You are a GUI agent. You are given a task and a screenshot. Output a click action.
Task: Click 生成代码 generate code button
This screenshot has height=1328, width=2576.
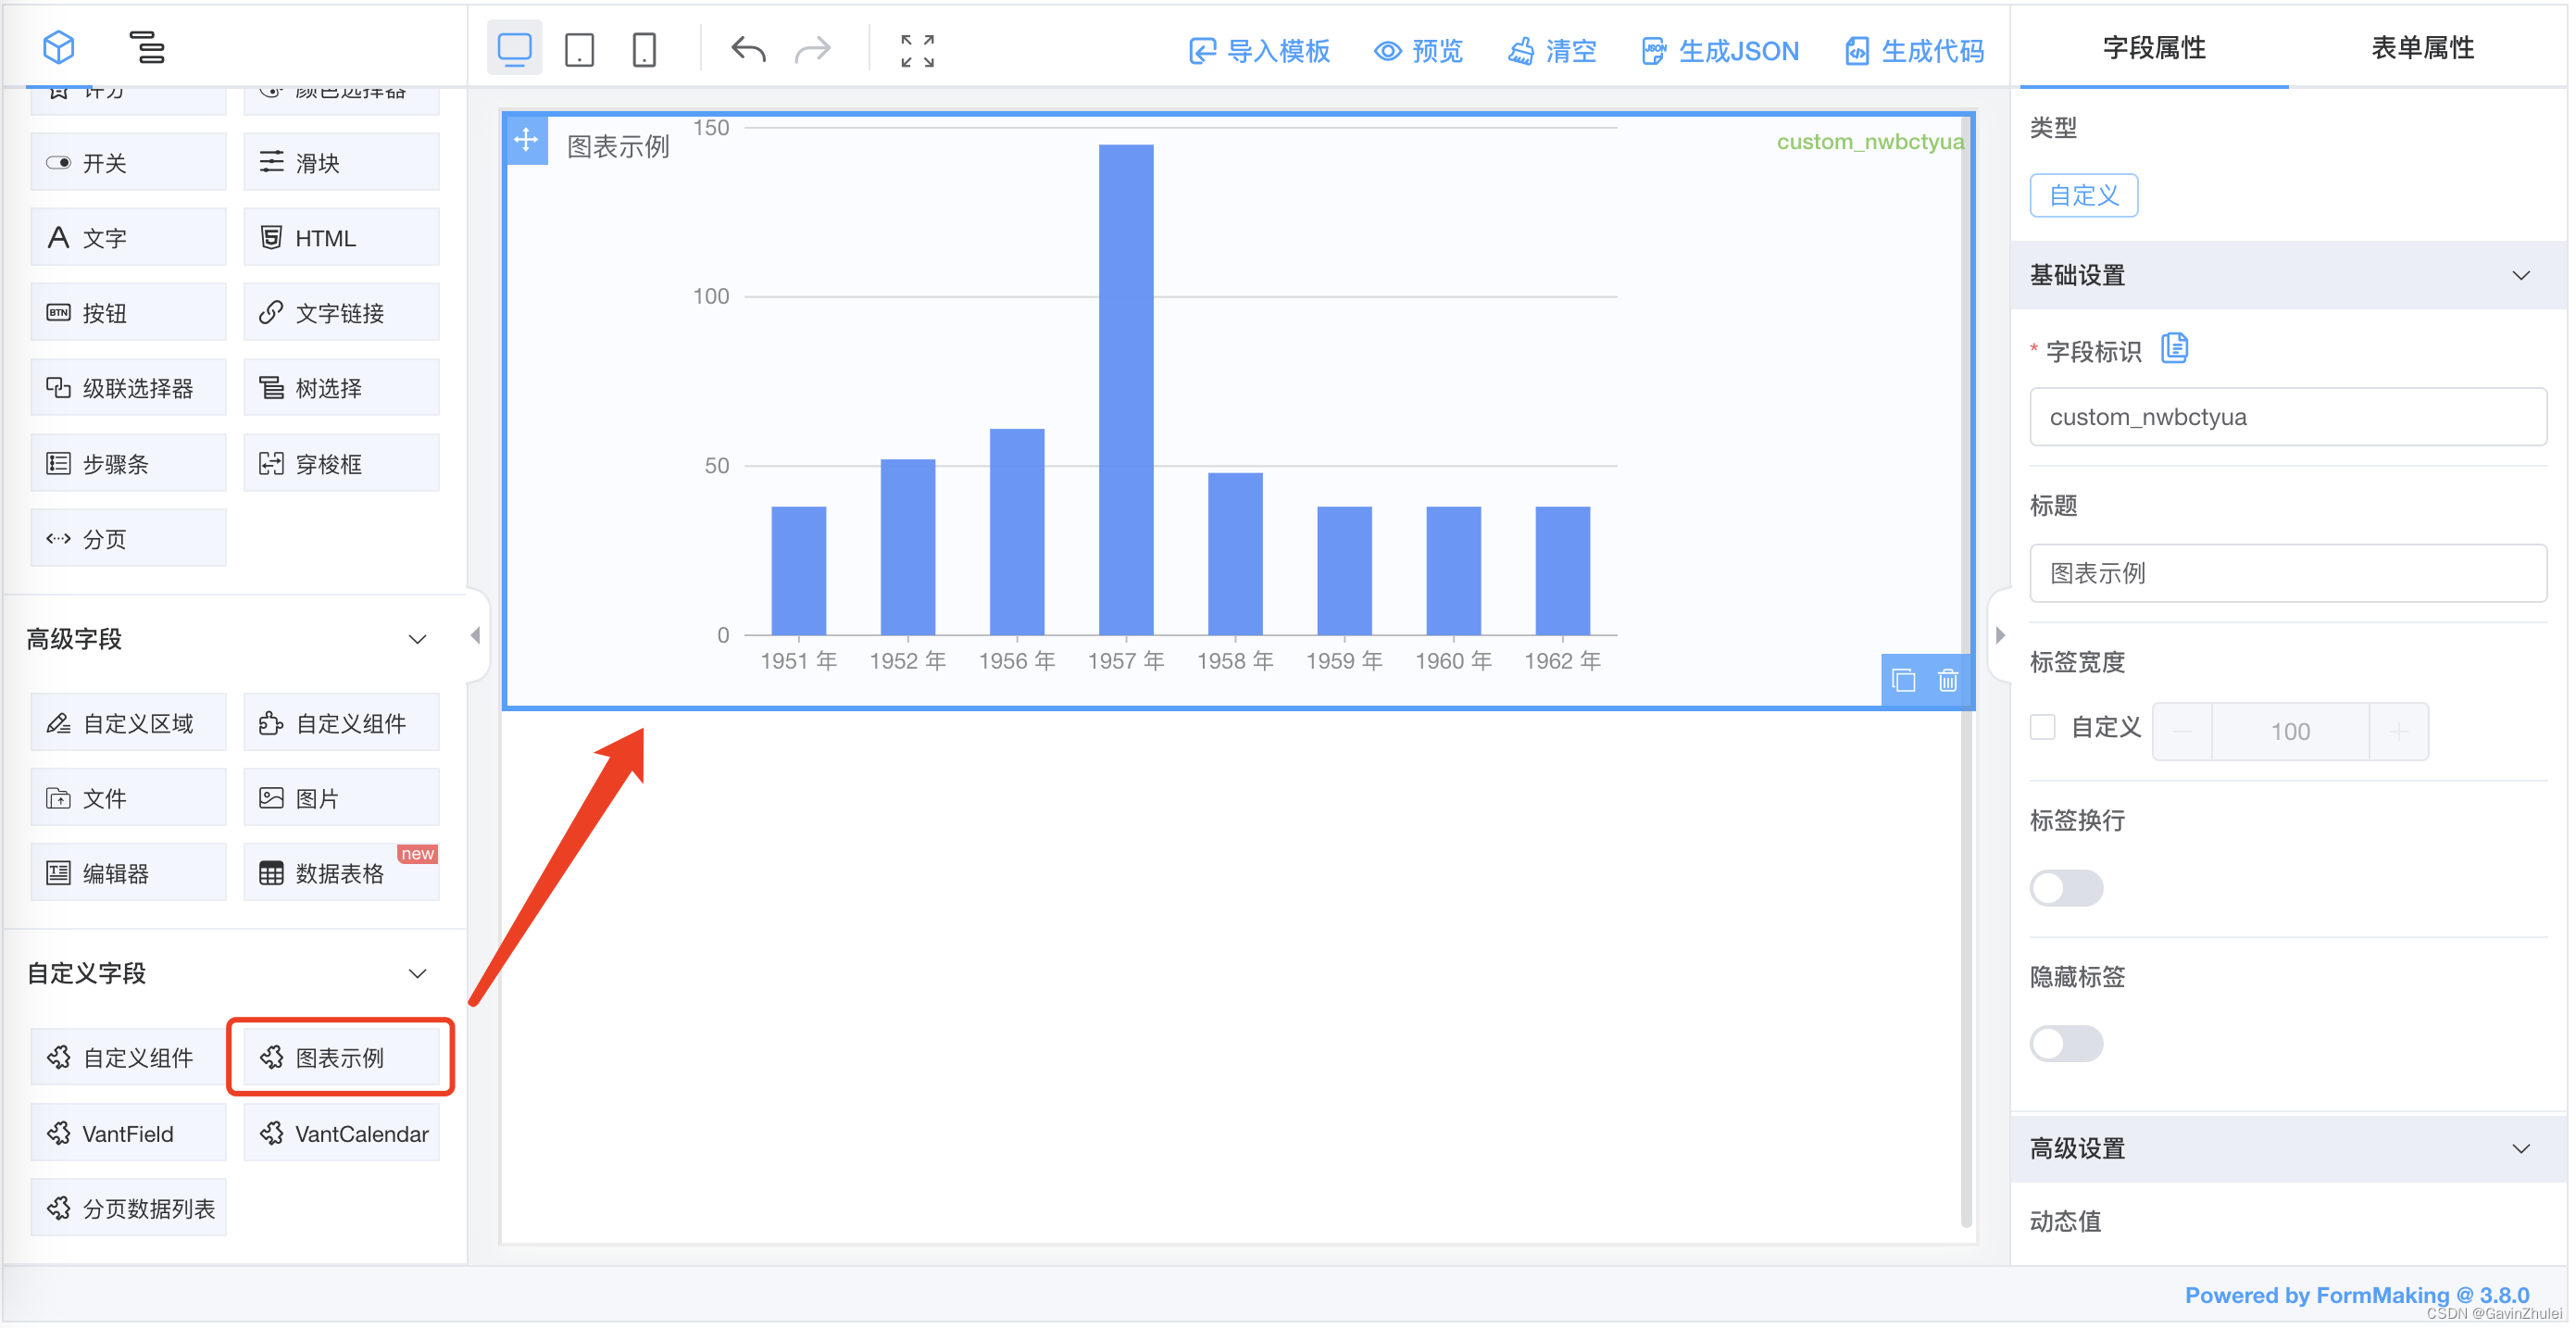point(1915,51)
